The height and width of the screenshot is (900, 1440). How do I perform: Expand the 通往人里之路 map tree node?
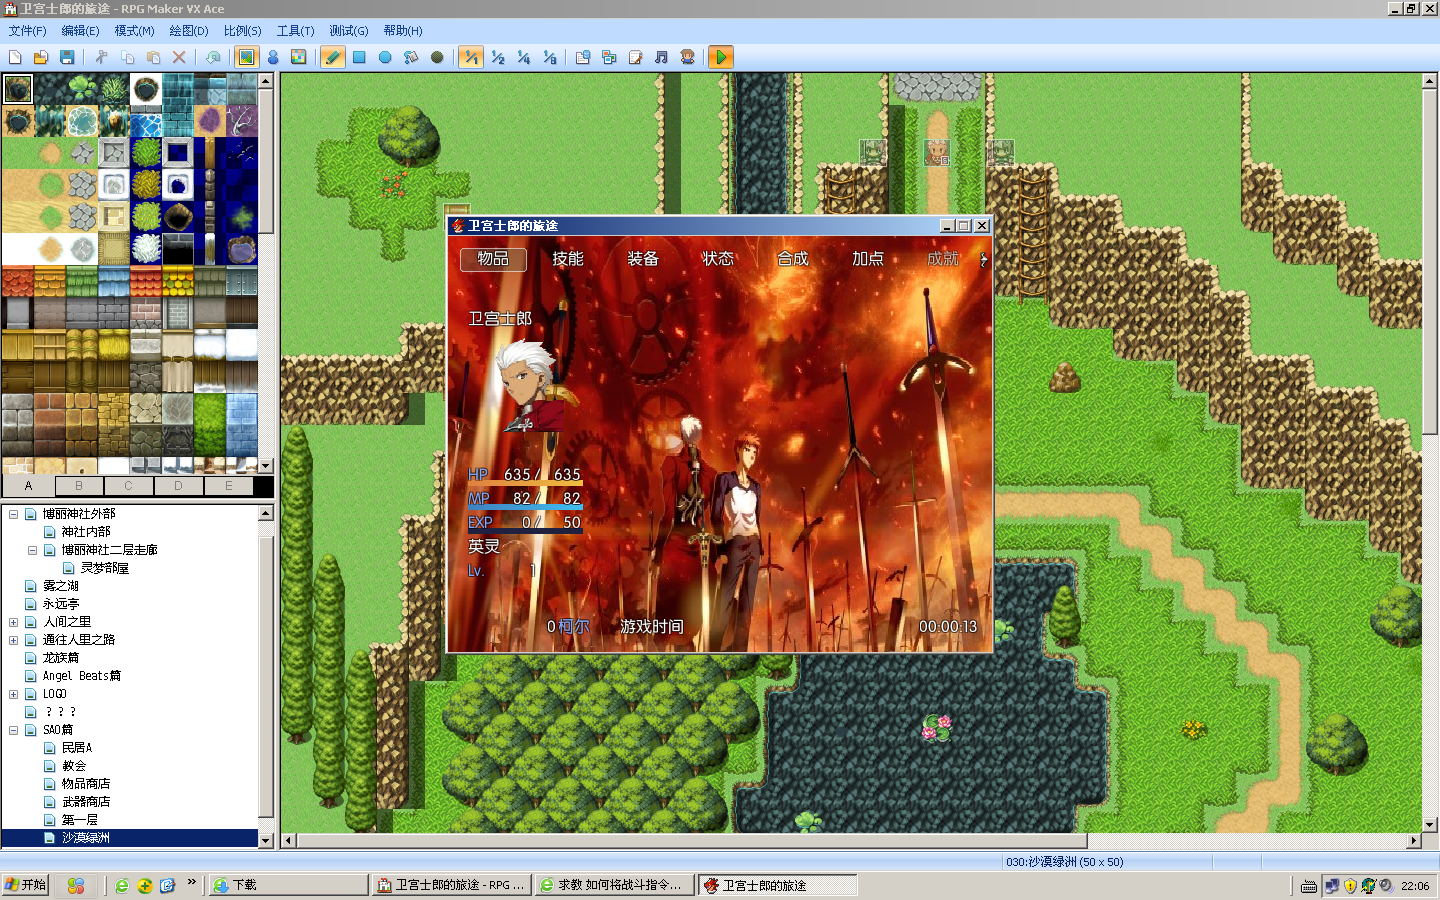pos(14,640)
